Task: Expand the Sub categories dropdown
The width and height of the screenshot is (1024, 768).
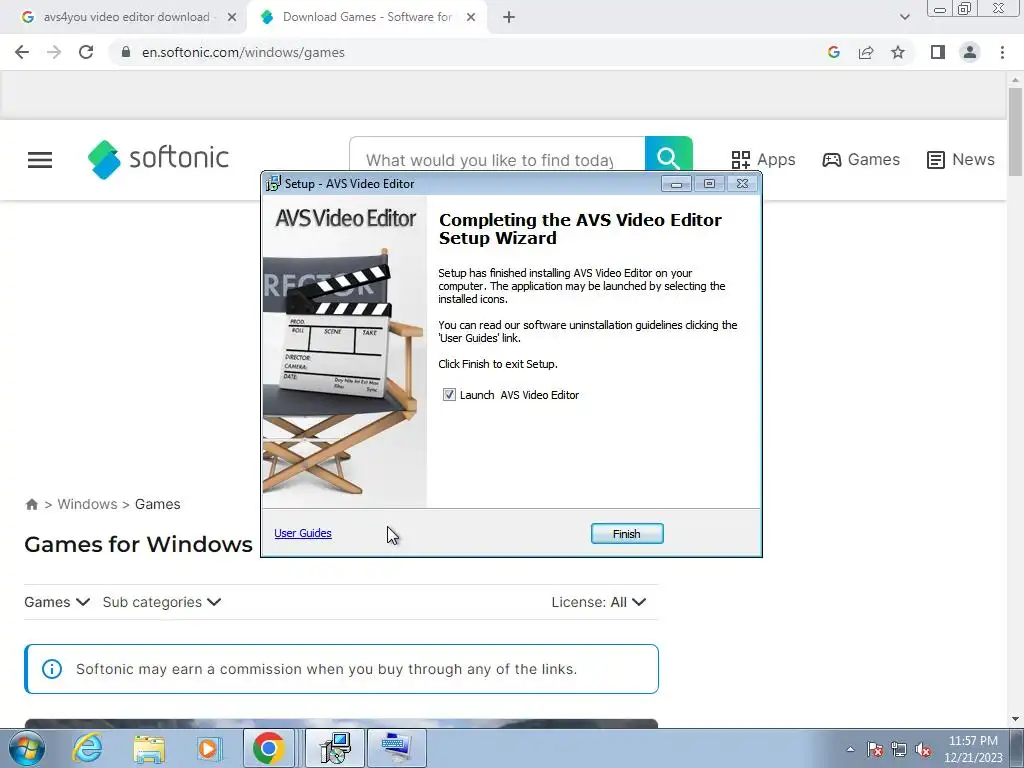Action: tap(162, 602)
